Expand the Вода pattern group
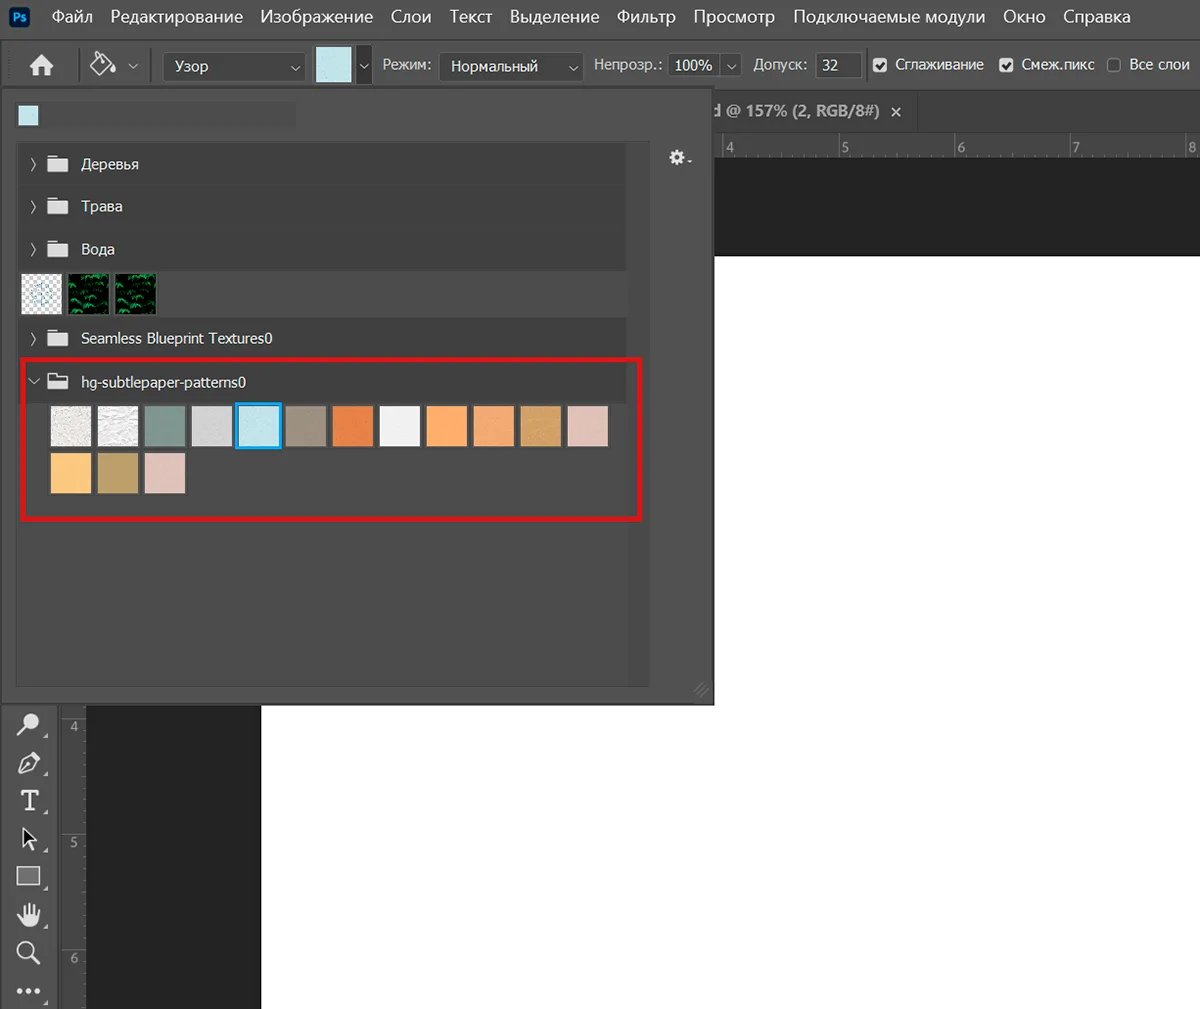 (33, 249)
